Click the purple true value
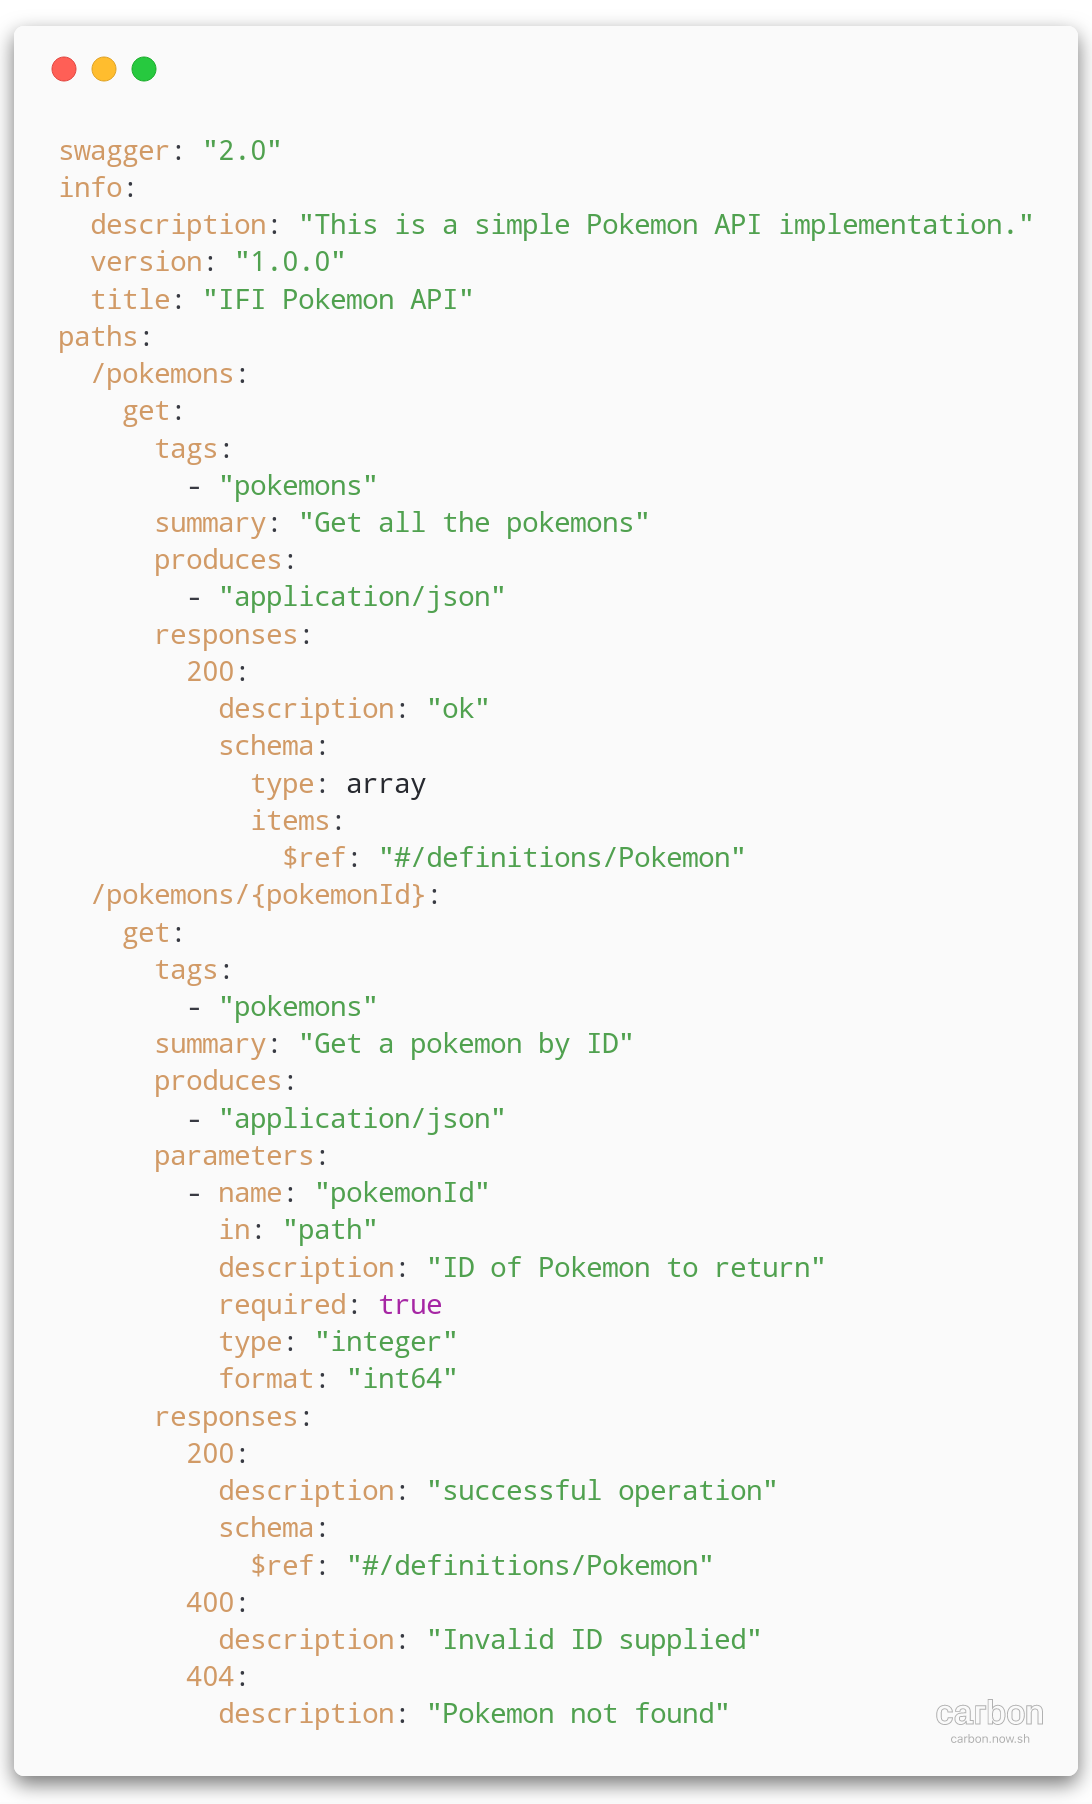This screenshot has height=1804, width=1092. click(x=410, y=1305)
